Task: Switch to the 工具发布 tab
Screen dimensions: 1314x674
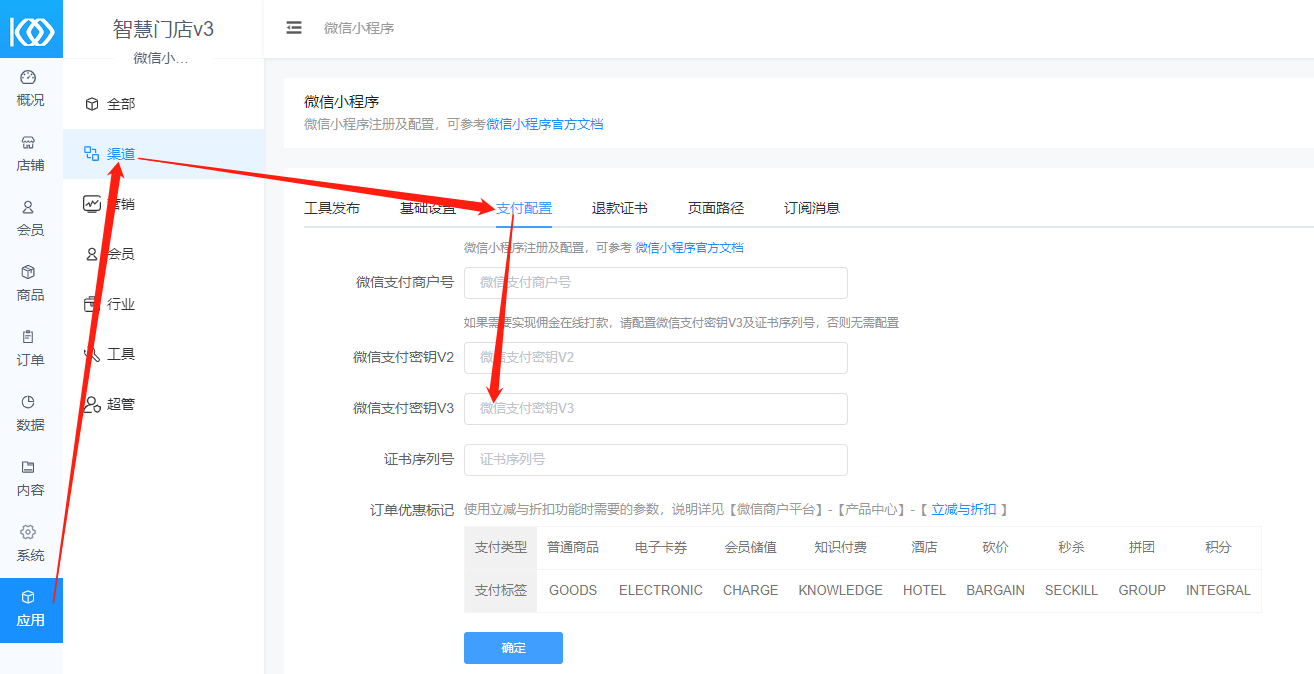Action: pyautogui.click(x=332, y=208)
